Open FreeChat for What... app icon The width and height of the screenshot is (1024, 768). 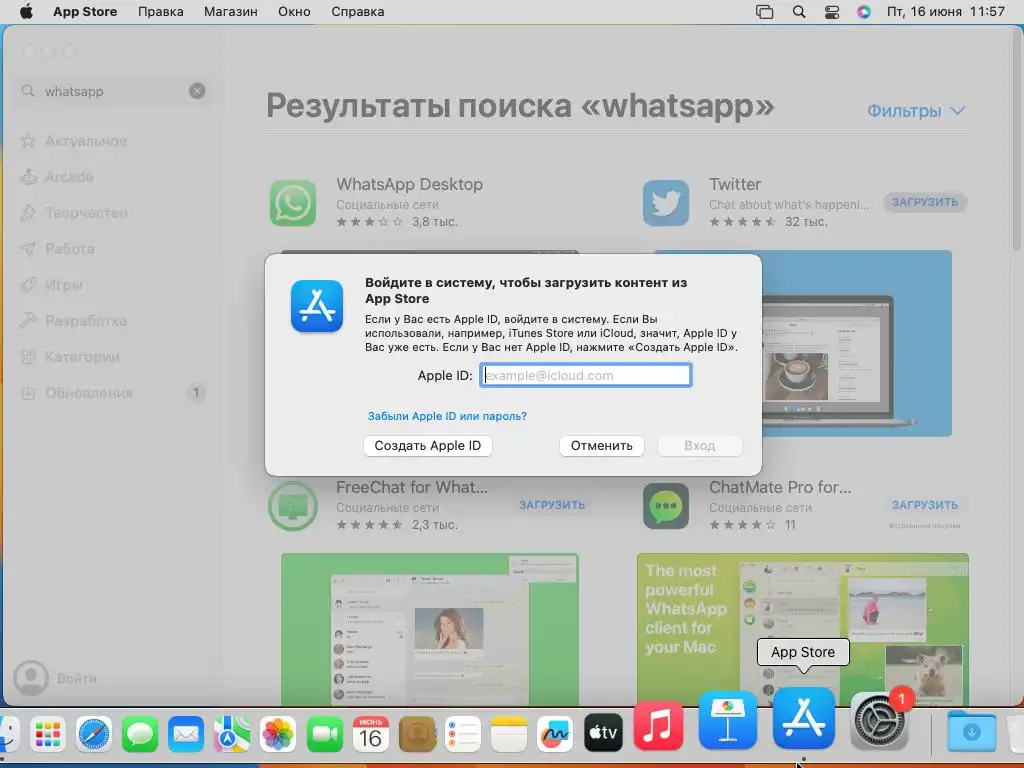[293, 506]
